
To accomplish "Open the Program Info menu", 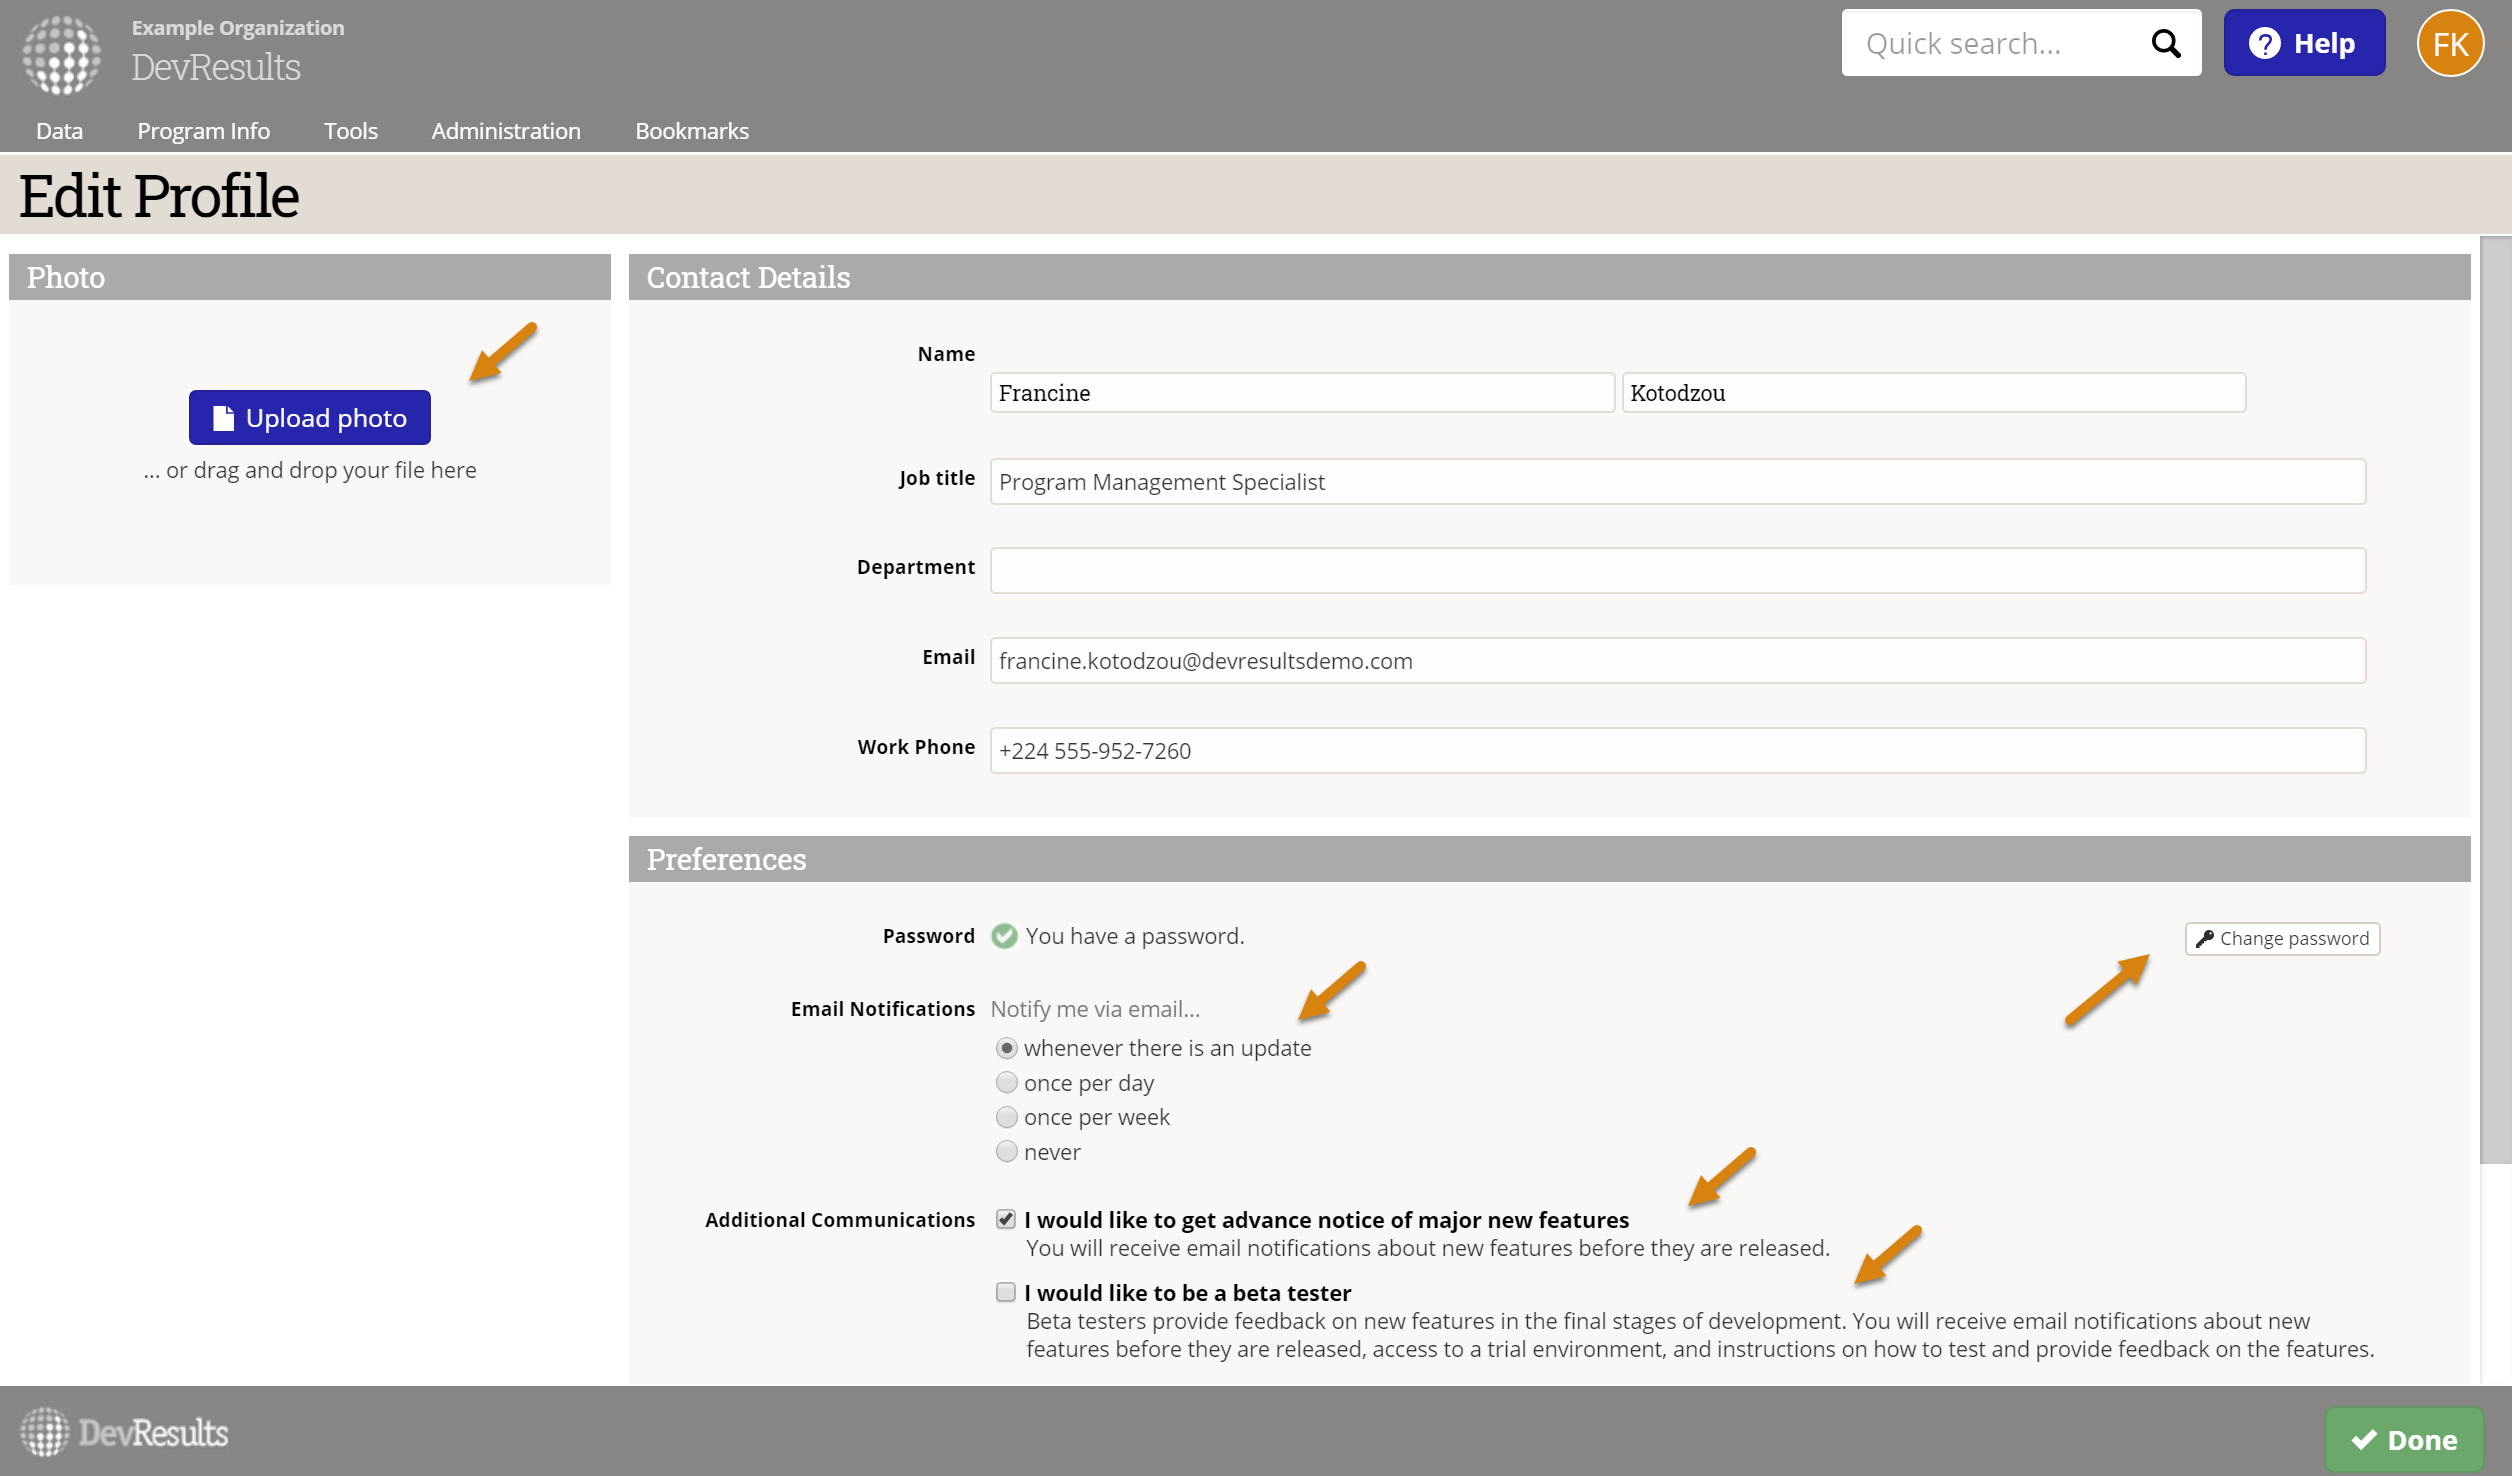I will tap(203, 131).
